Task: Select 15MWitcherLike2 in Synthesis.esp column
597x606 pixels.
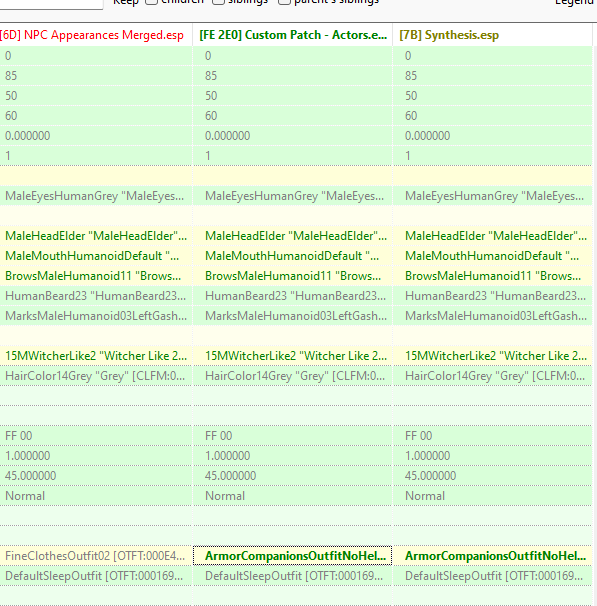Action: [492, 356]
